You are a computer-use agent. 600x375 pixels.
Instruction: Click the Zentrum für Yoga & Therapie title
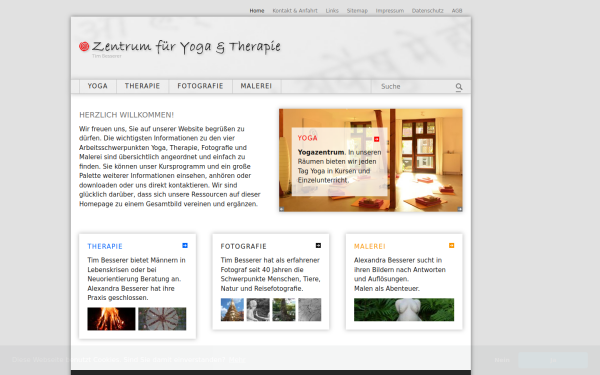coord(186,47)
